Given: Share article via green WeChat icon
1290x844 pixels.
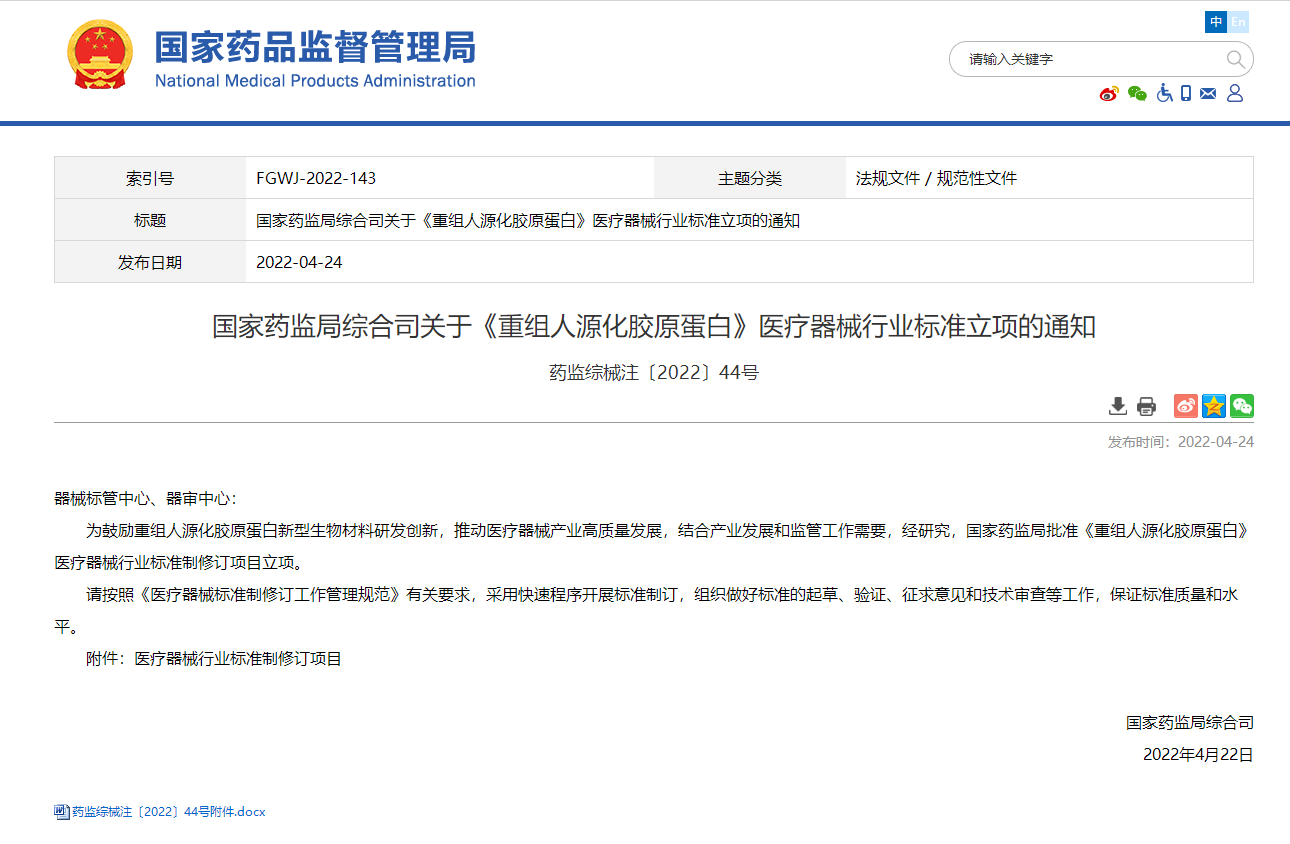Looking at the screenshot, I should point(1242,406).
